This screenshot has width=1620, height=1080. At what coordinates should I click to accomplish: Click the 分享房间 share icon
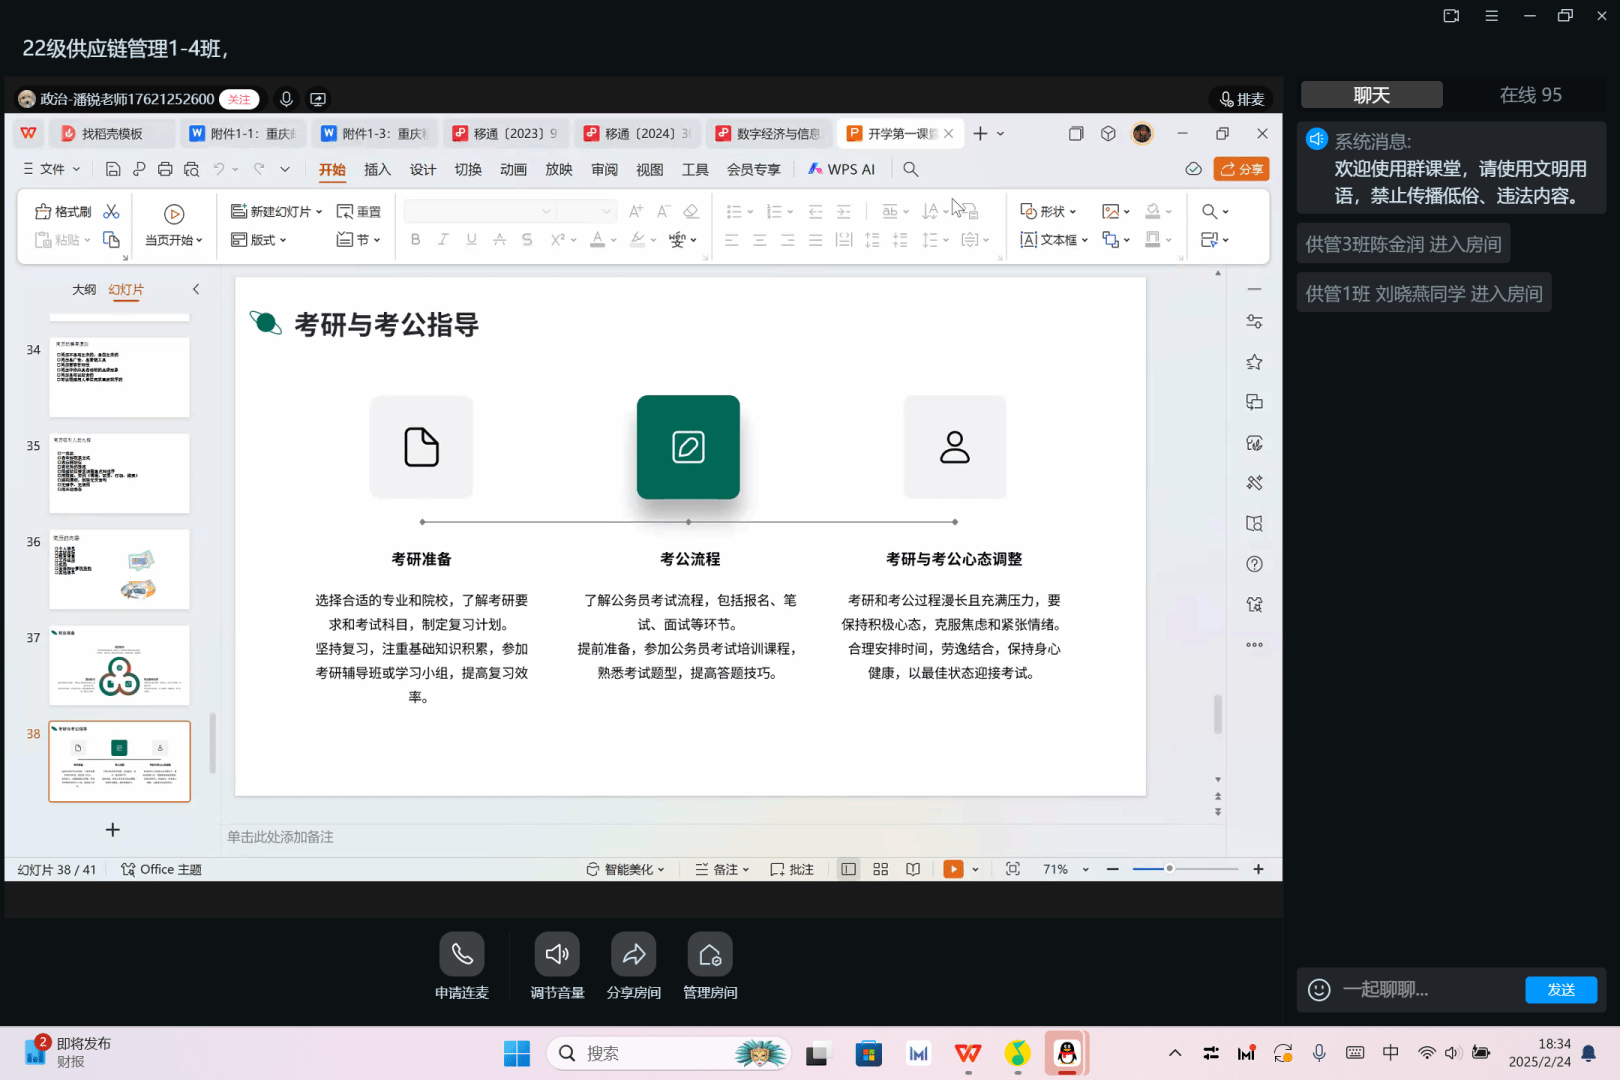(x=633, y=955)
